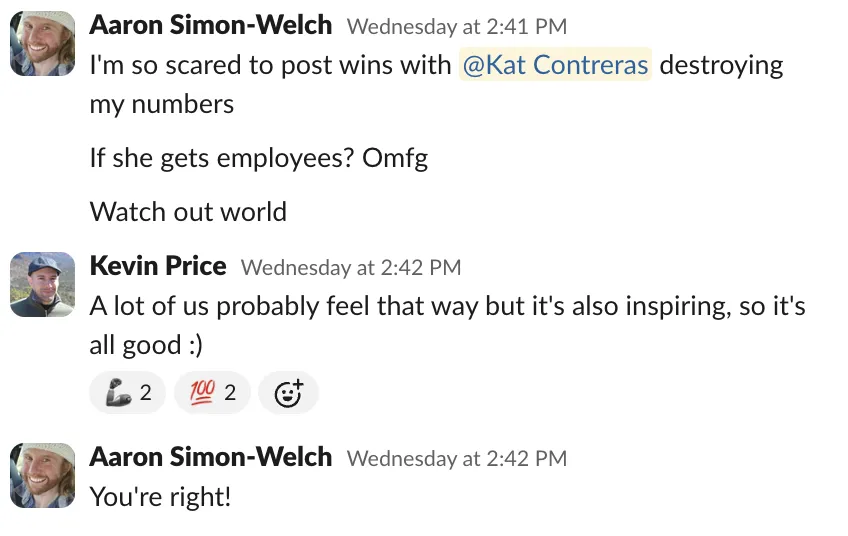Click Aaron Simon-Welch name above "You're right!"
The image size is (848, 536).
click(210, 457)
